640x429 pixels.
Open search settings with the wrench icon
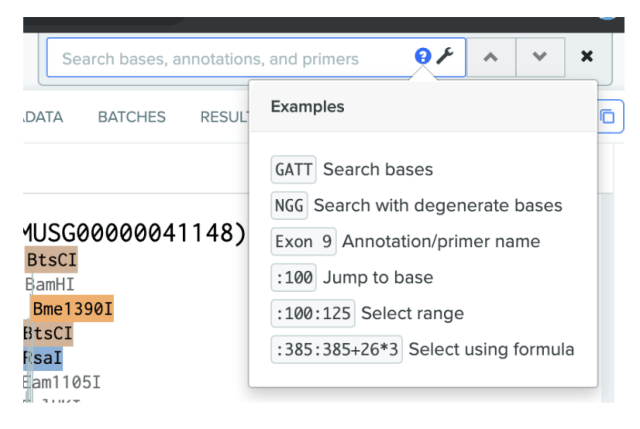(x=445, y=58)
